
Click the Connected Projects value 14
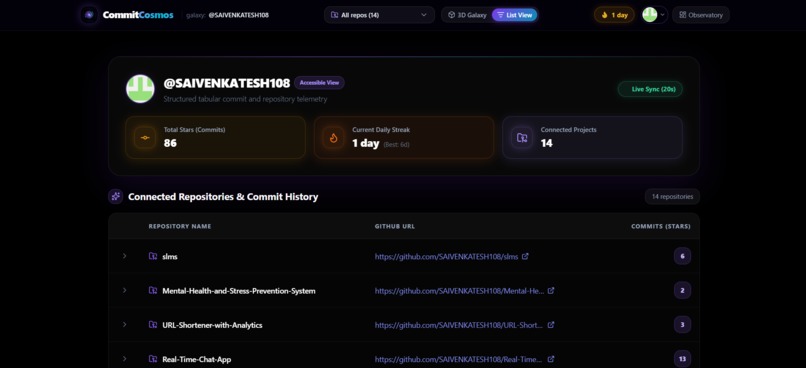point(546,143)
